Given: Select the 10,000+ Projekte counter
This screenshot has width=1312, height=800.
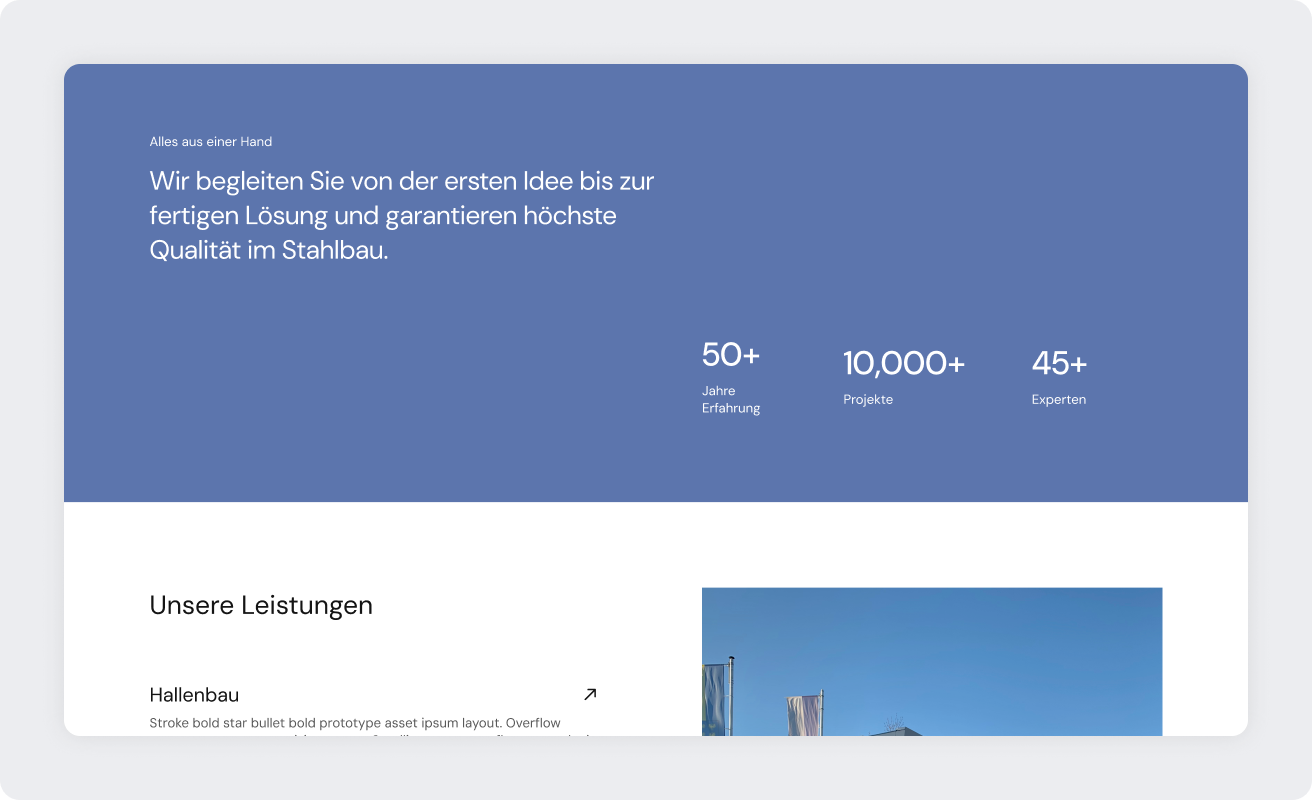Looking at the screenshot, I should pyautogui.click(x=903, y=375).
